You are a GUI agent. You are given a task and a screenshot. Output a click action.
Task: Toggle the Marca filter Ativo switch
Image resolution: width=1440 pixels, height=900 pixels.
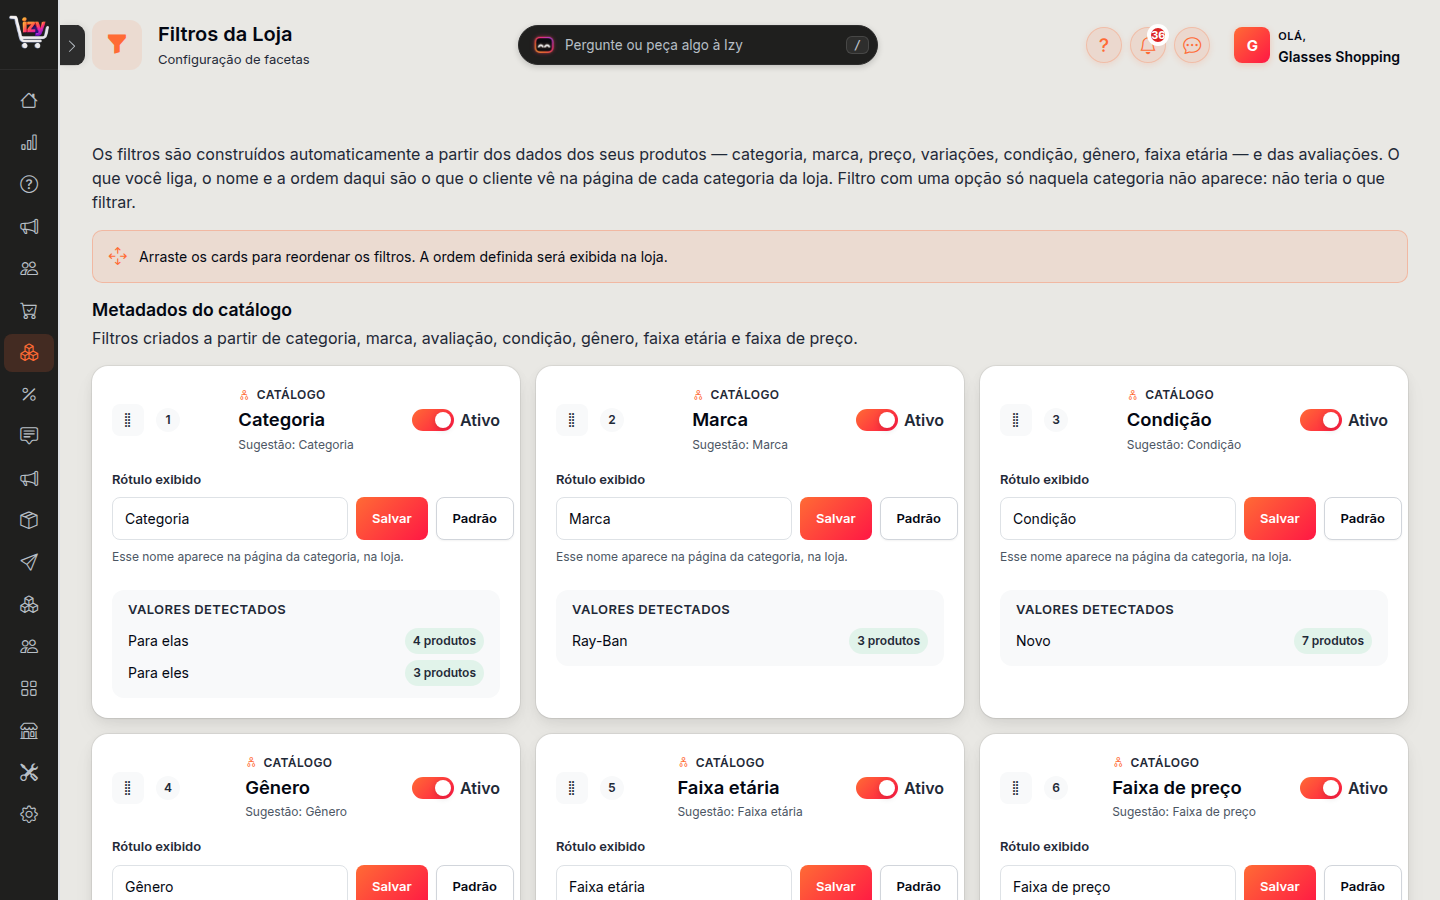pyautogui.click(x=877, y=420)
